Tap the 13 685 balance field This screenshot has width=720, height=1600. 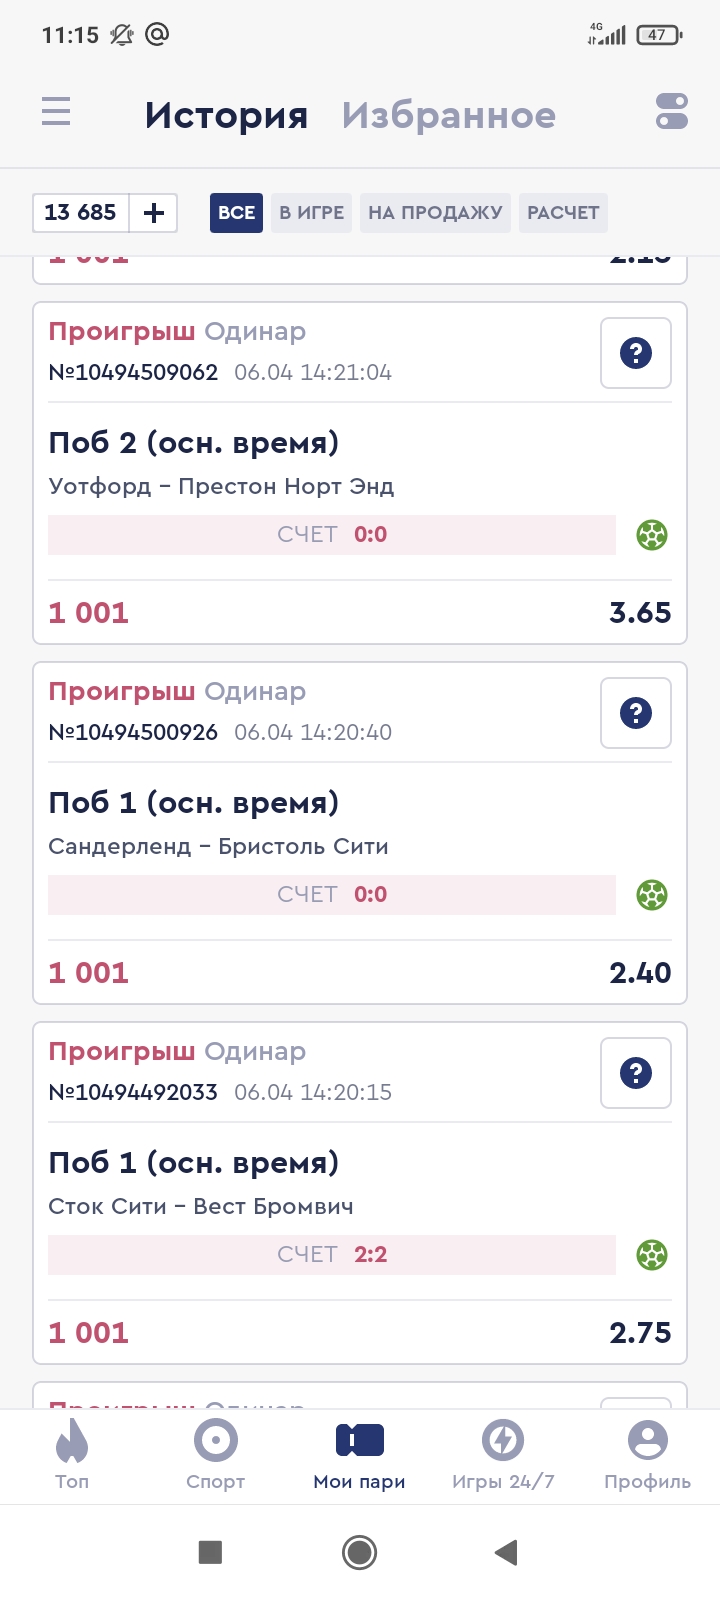pos(81,213)
